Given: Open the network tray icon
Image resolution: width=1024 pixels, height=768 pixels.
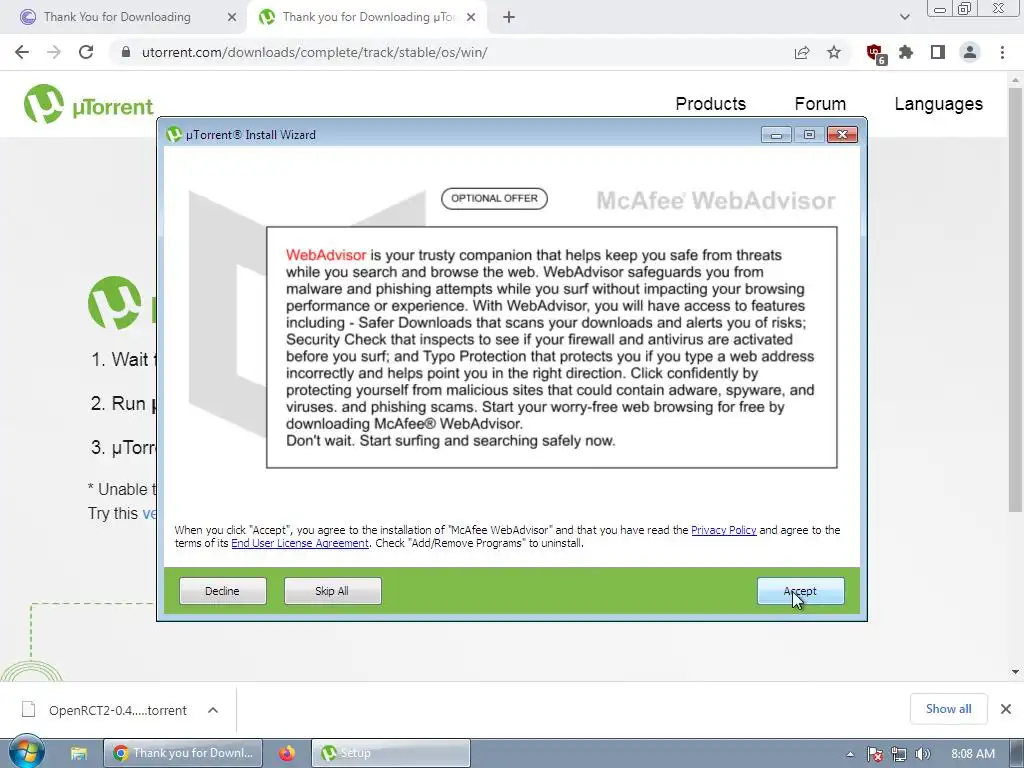Looking at the screenshot, I should coord(899,754).
